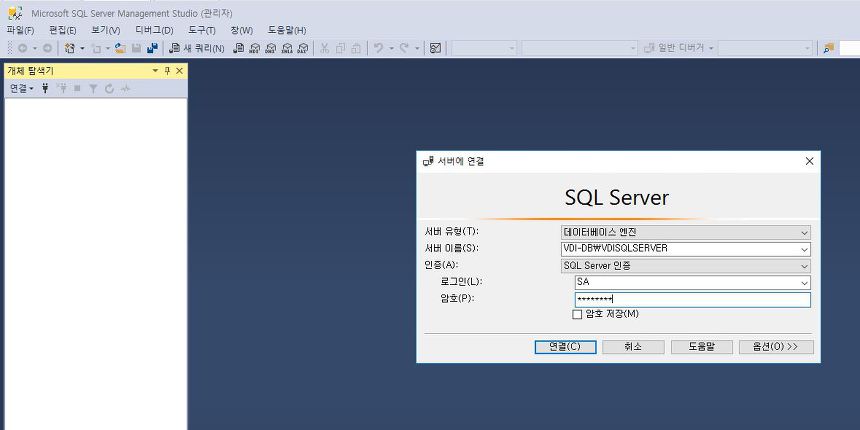The image size is (860, 430).
Task: Click the XMLA query icon
Action: [287, 48]
